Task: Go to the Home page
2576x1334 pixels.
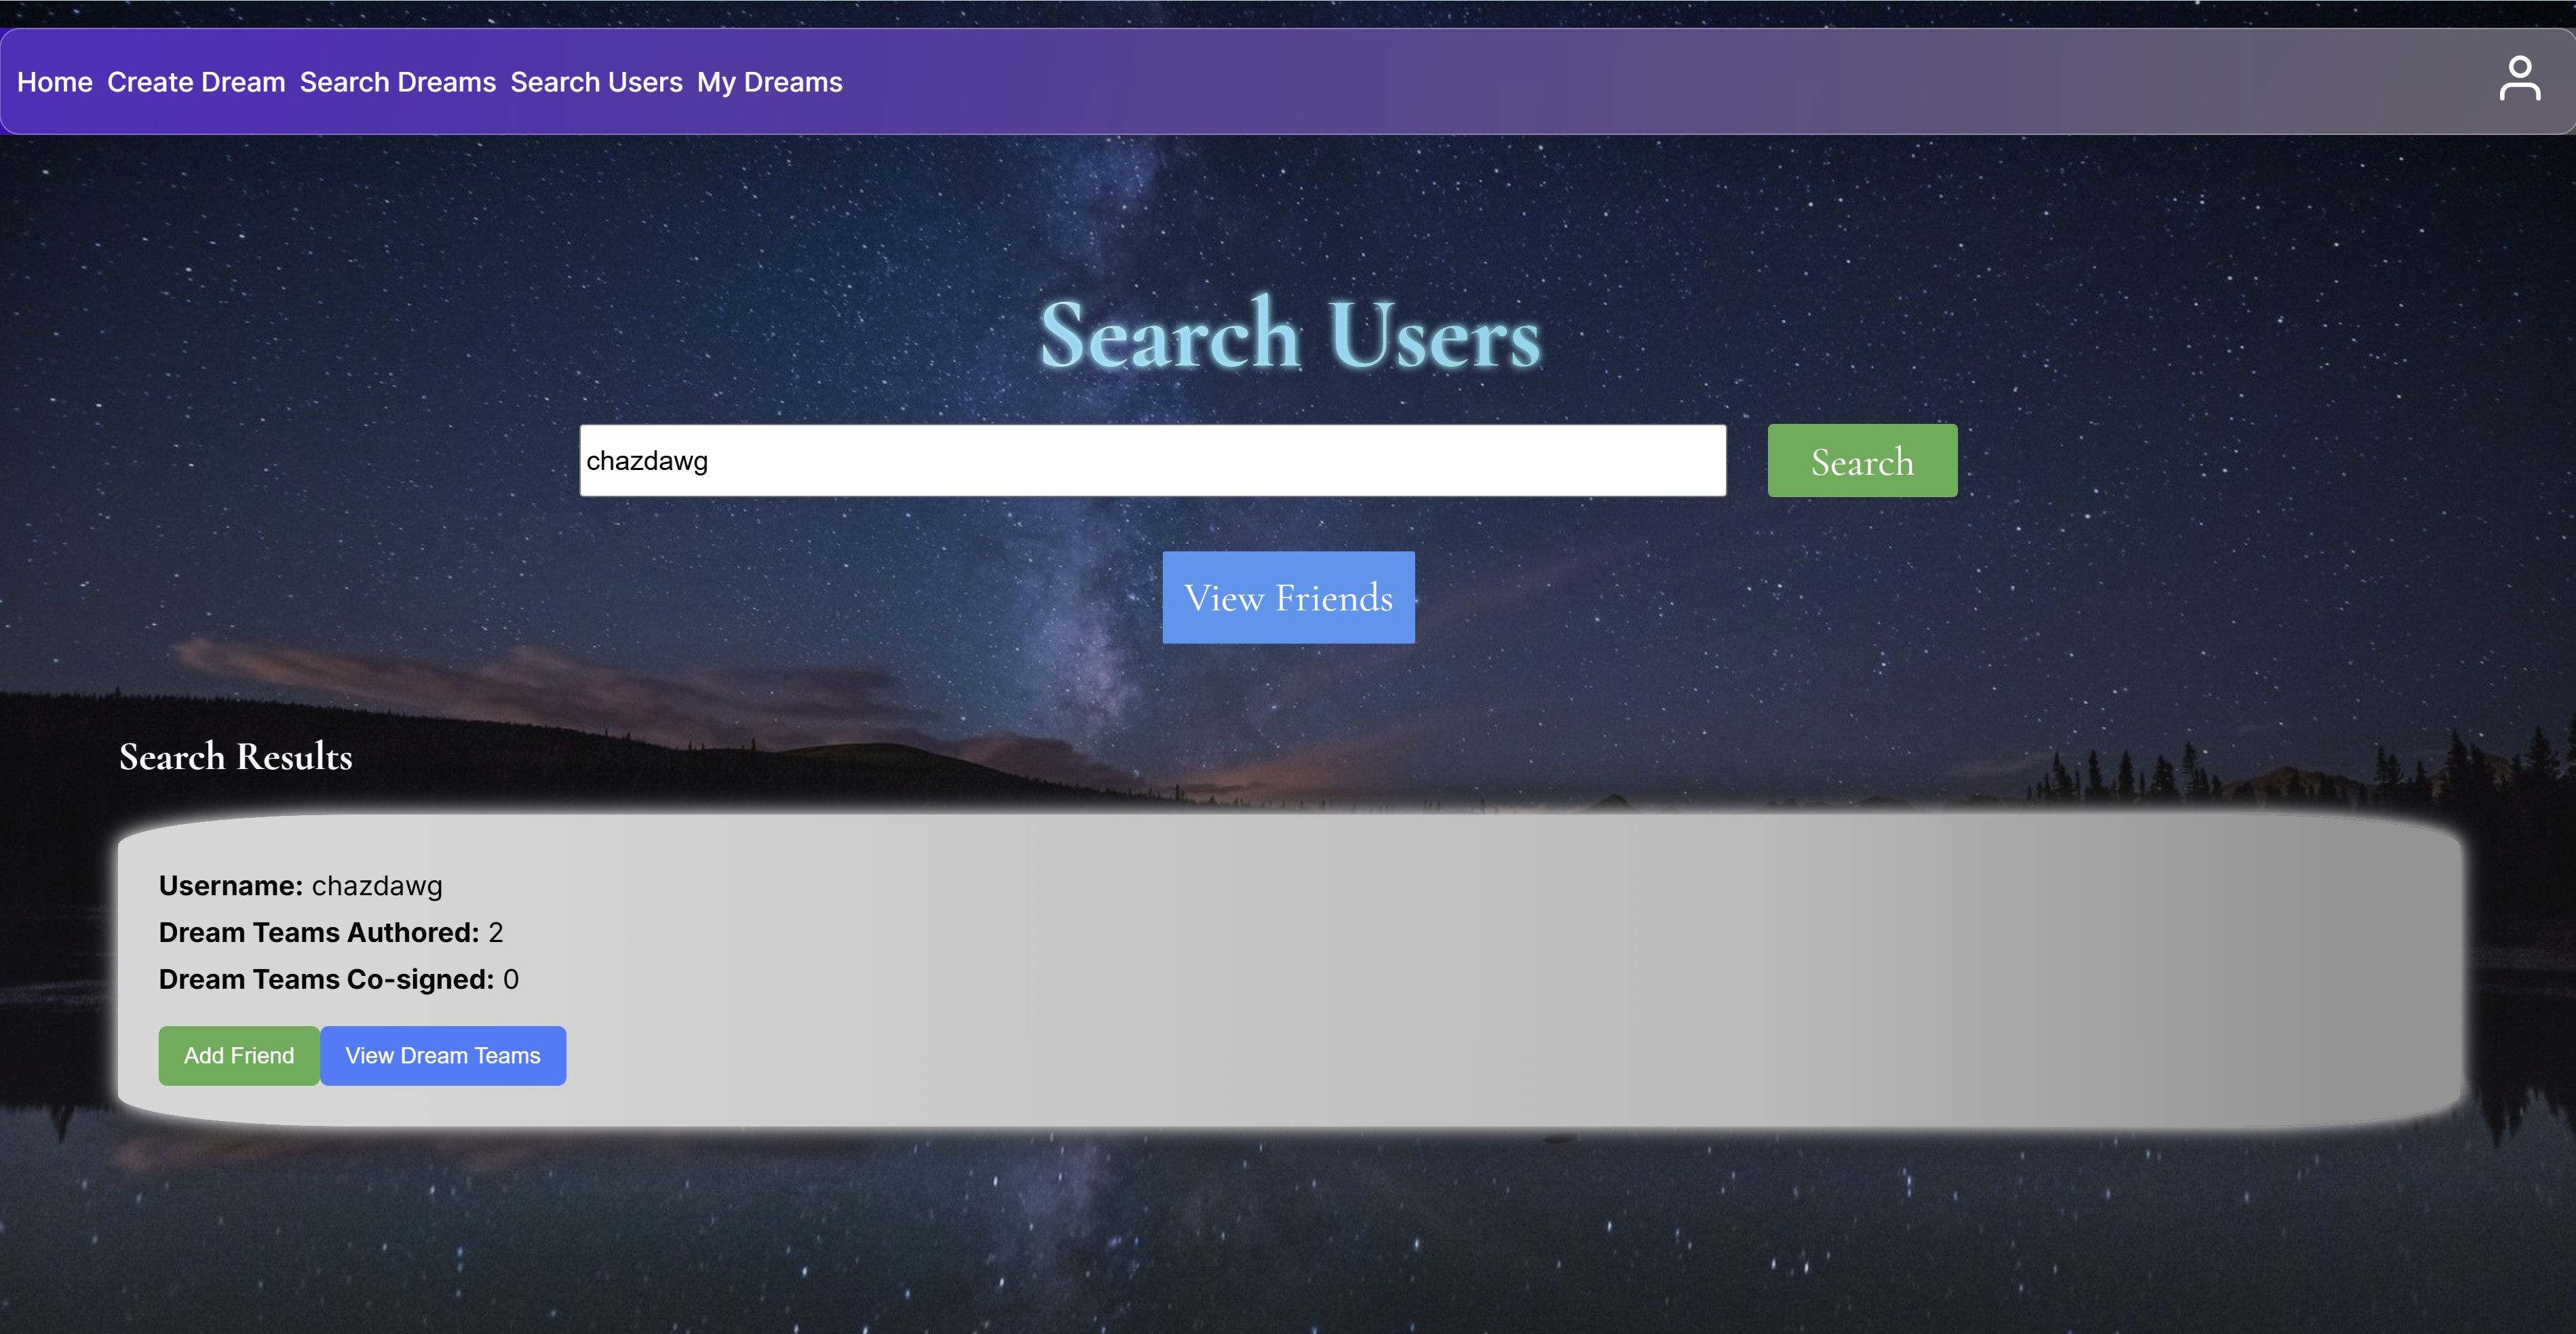Action: pos(55,82)
